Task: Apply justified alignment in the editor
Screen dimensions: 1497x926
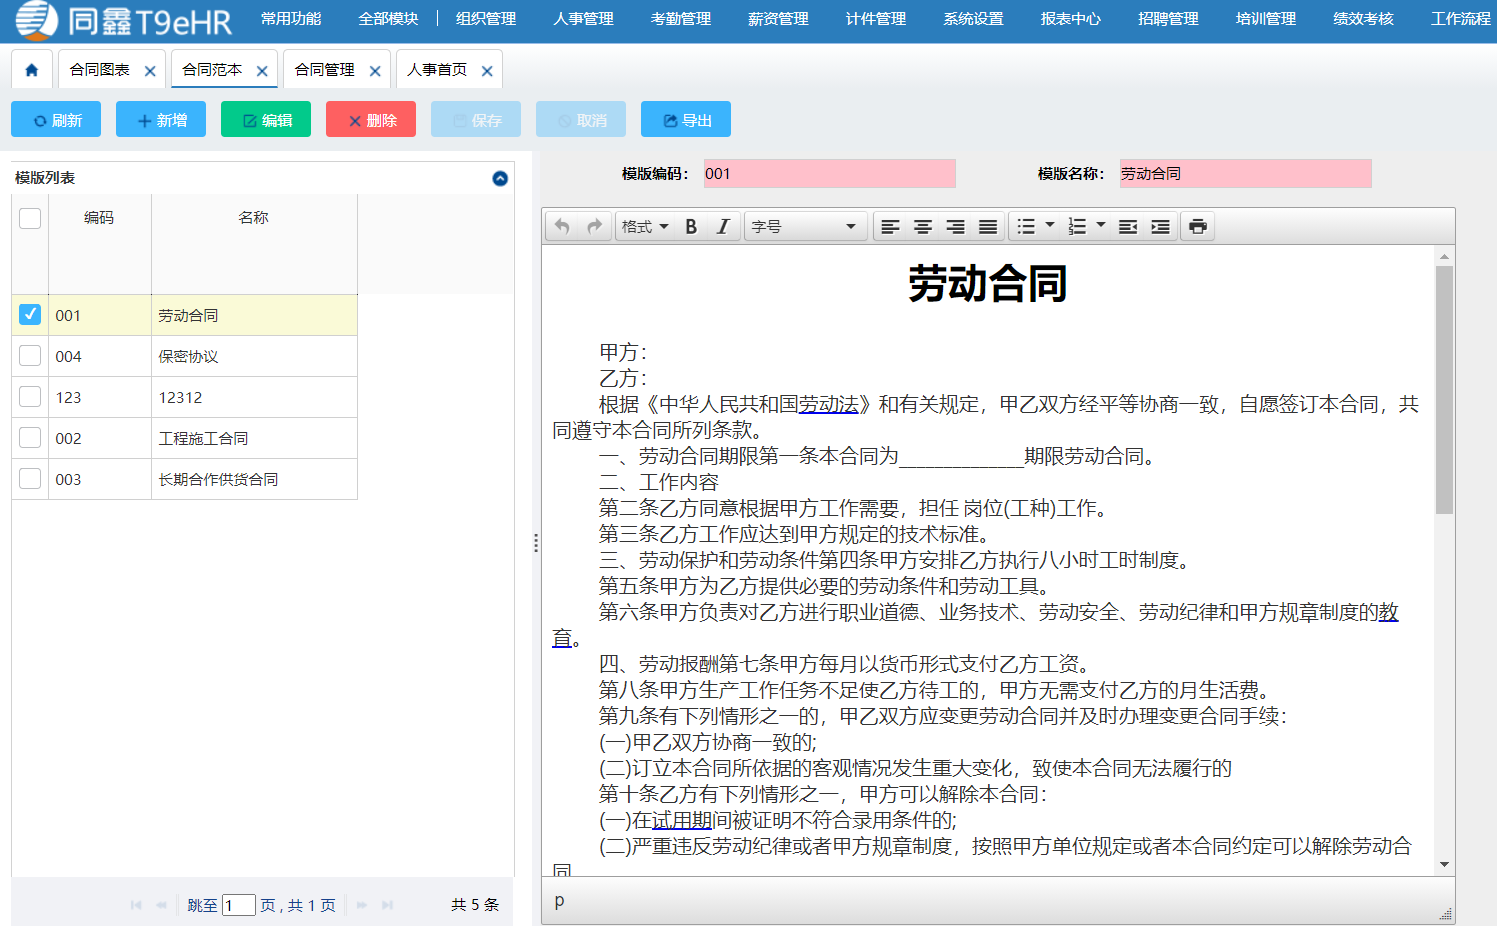Action: (988, 226)
